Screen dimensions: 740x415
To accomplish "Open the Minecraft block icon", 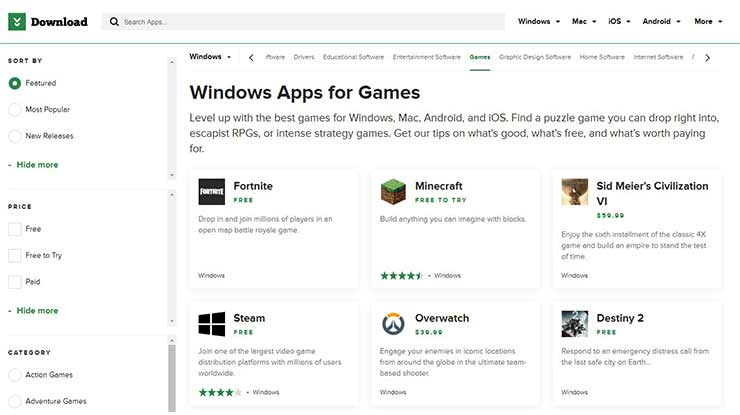I will coord(393,191).
